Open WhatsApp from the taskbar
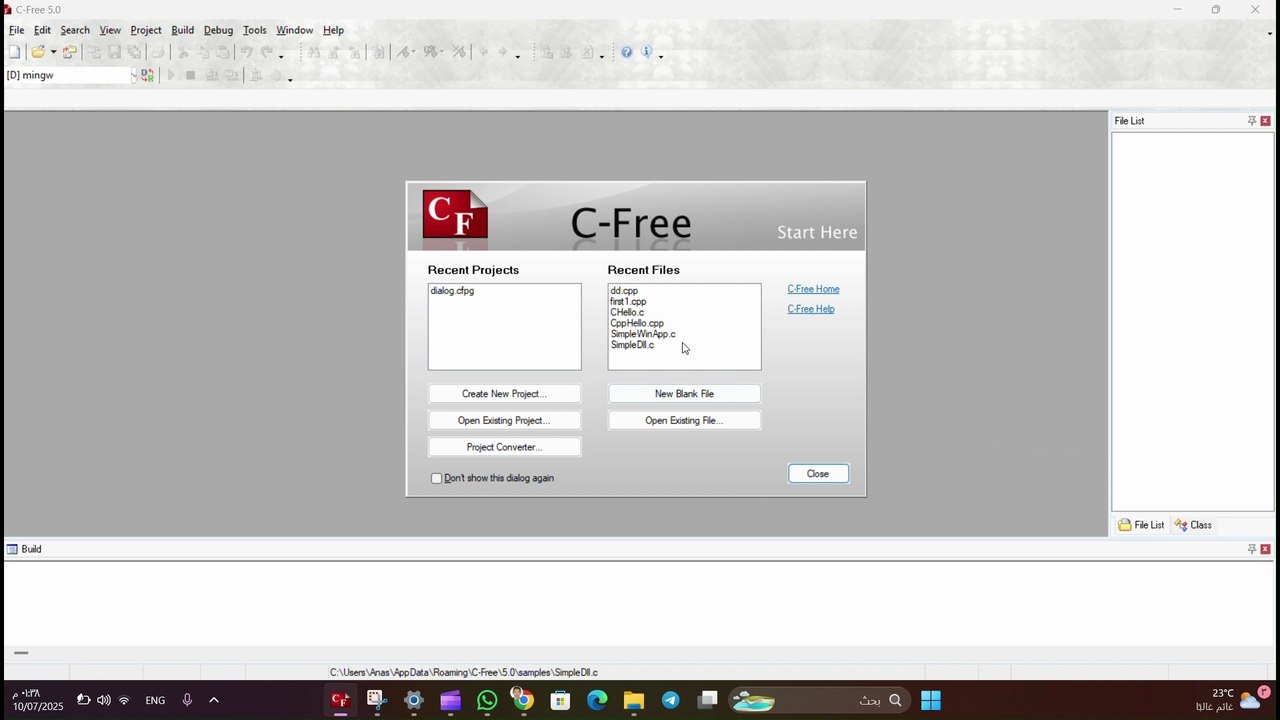 click(x=487, y=700)
